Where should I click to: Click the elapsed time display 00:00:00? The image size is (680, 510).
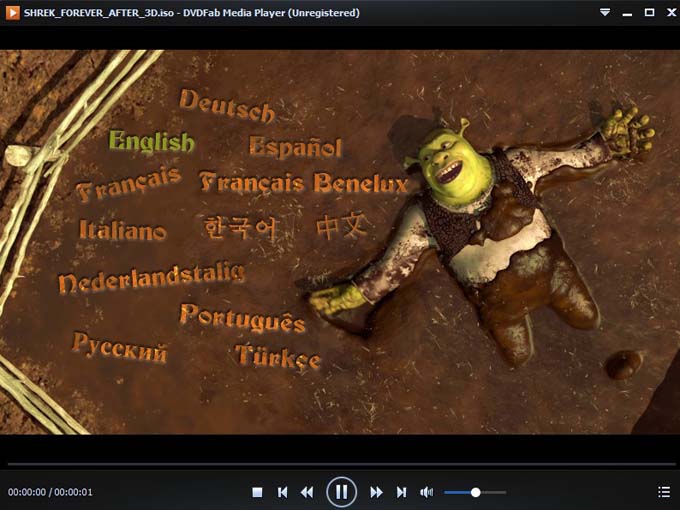click(x=26, y=492)
